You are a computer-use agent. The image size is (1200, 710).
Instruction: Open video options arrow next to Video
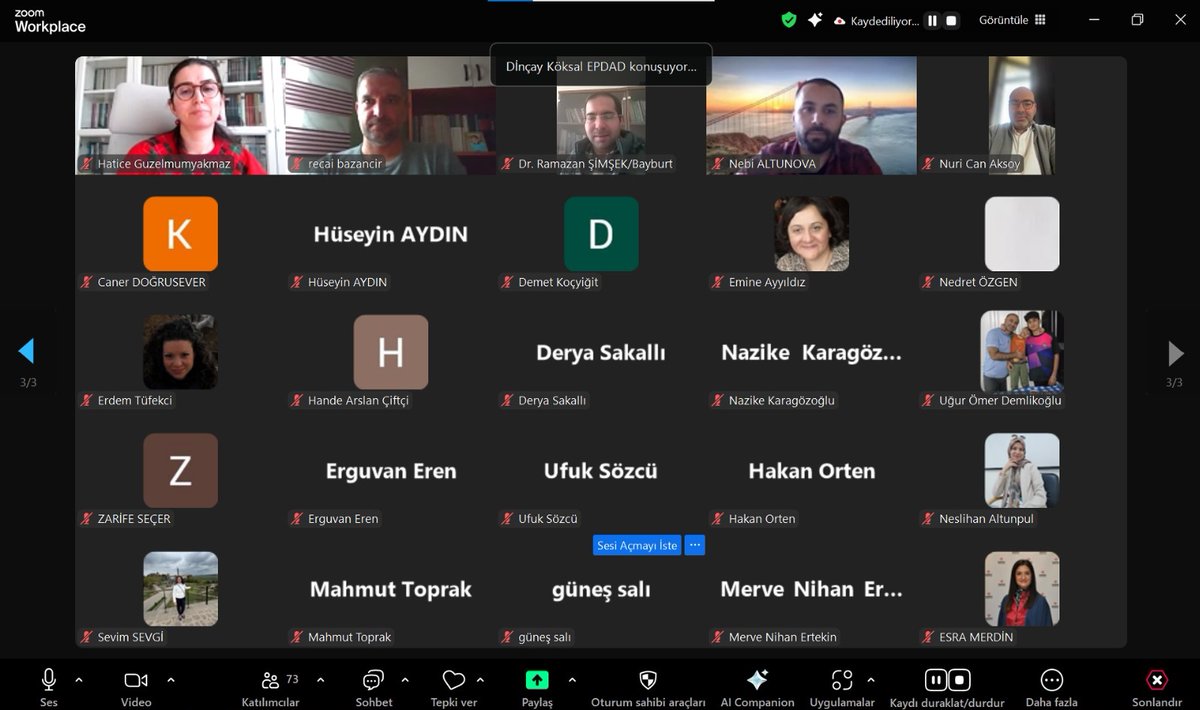(x=171, y=680)
